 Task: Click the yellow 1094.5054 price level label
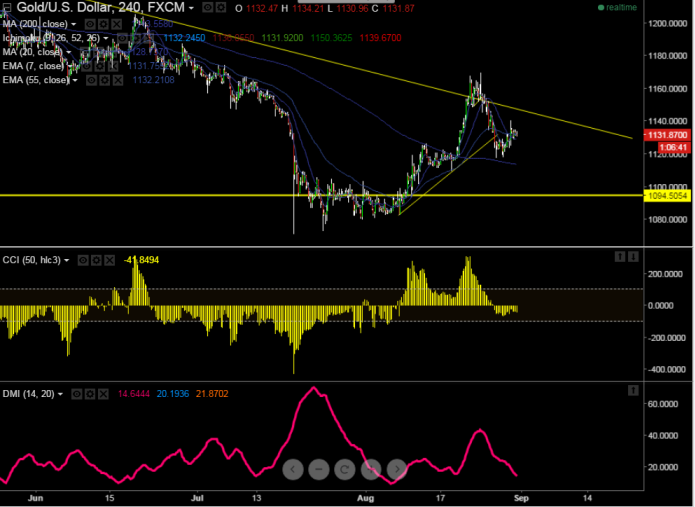tap(667, 196)
